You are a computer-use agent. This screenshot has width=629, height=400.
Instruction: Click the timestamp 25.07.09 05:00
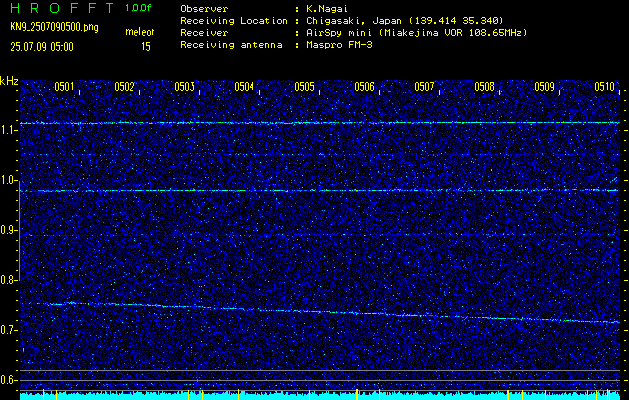point(42,47)
